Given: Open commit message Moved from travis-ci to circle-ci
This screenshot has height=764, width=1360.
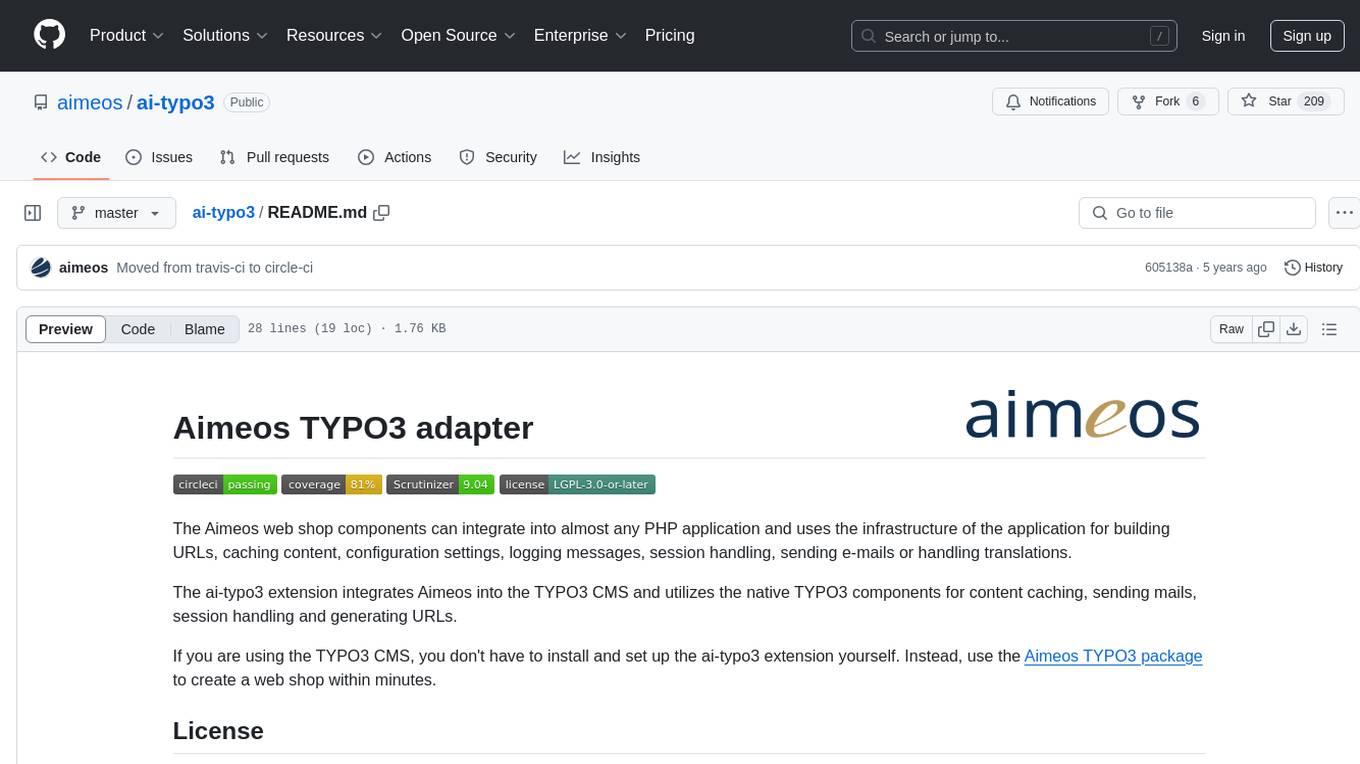Looking at the screenshot, I should click(214, 268).
